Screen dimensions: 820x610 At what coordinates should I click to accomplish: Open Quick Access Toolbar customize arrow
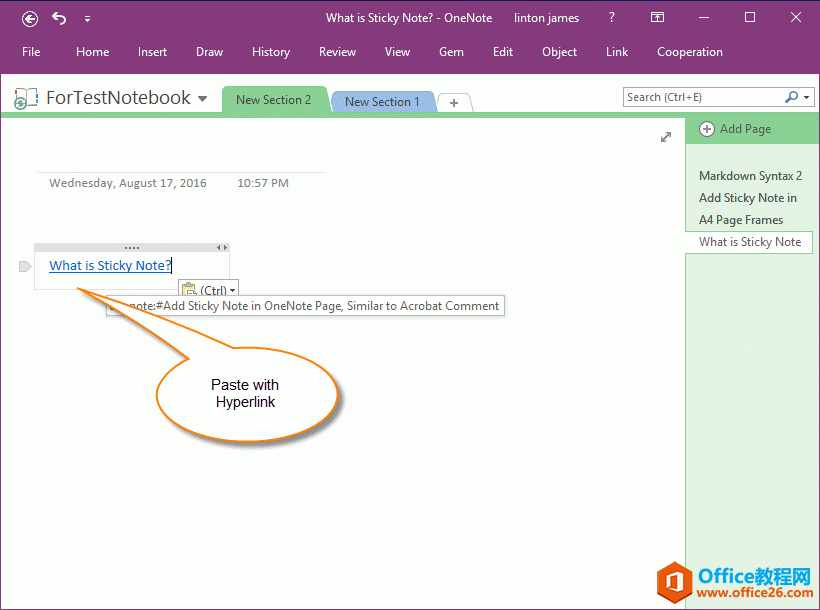87,18
